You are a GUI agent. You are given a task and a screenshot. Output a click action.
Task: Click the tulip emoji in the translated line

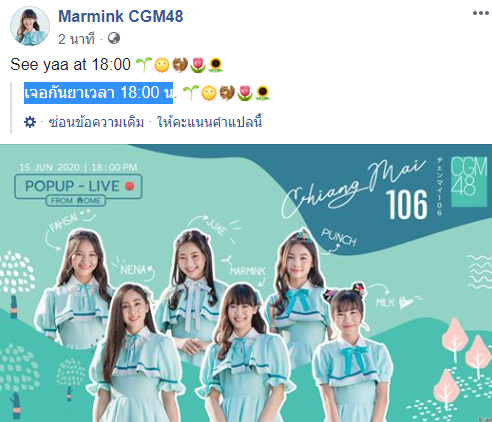[245, 93]
